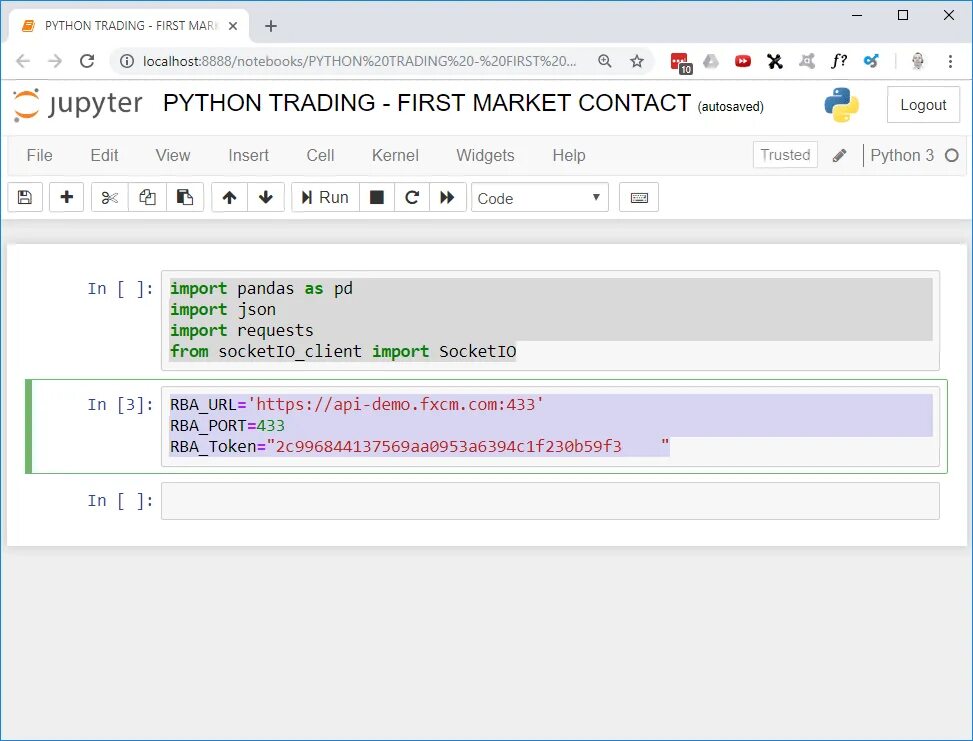973x741 pixels.
Task: Open the Help menu
Action: coord(569,155)
